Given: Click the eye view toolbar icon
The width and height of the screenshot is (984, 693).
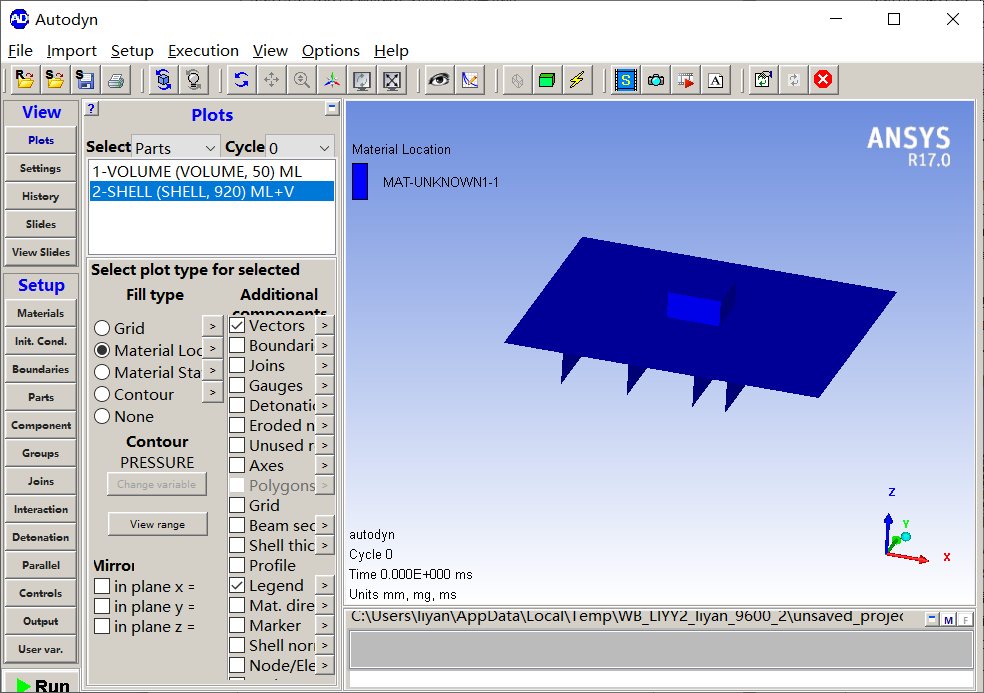Looking at the screenshot, I should 438,79.
